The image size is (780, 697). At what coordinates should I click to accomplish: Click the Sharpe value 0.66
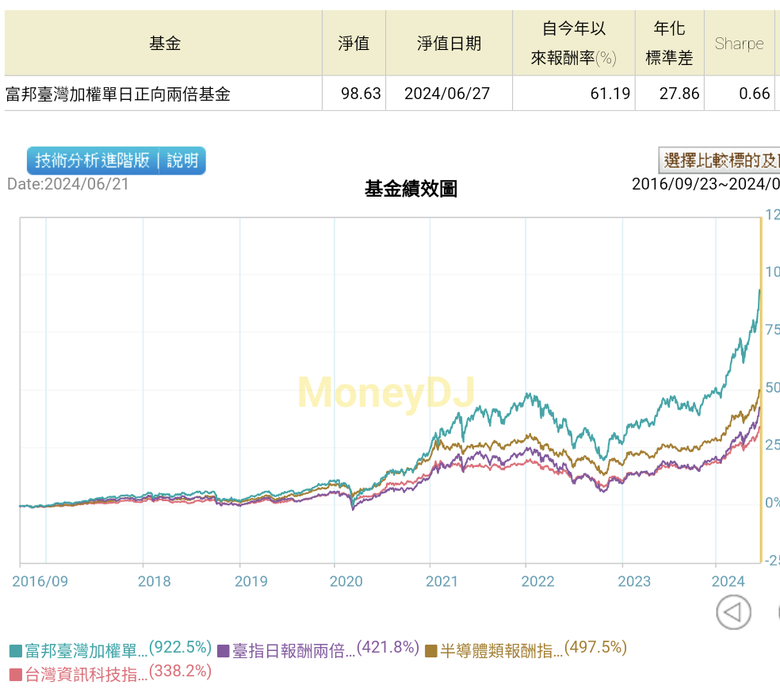point(754,94)
